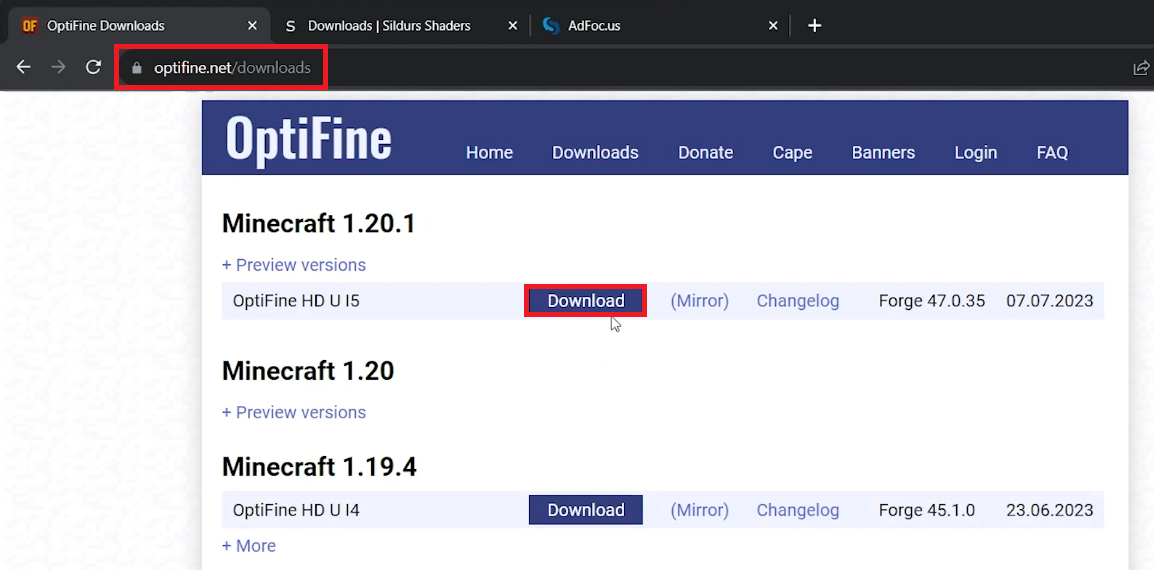Open the Donate navigation link
Viewport: 1154px width, 570px height.
[x=706, y=152]
